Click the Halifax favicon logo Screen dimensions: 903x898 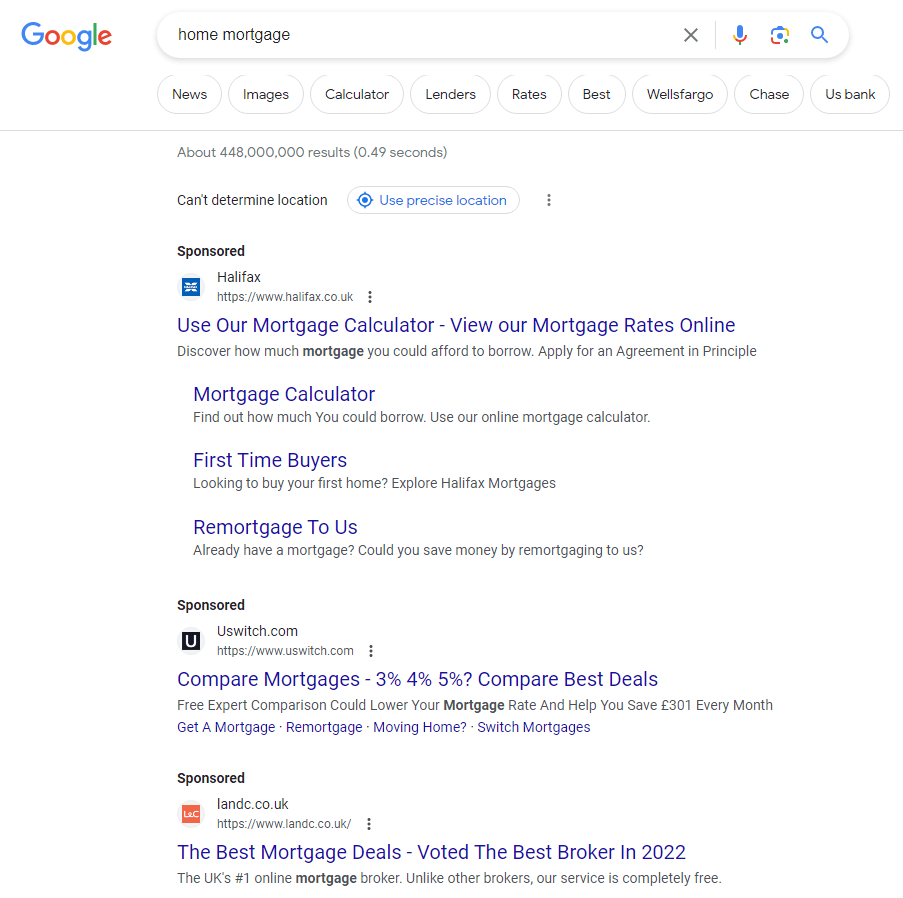click(191, 287)
